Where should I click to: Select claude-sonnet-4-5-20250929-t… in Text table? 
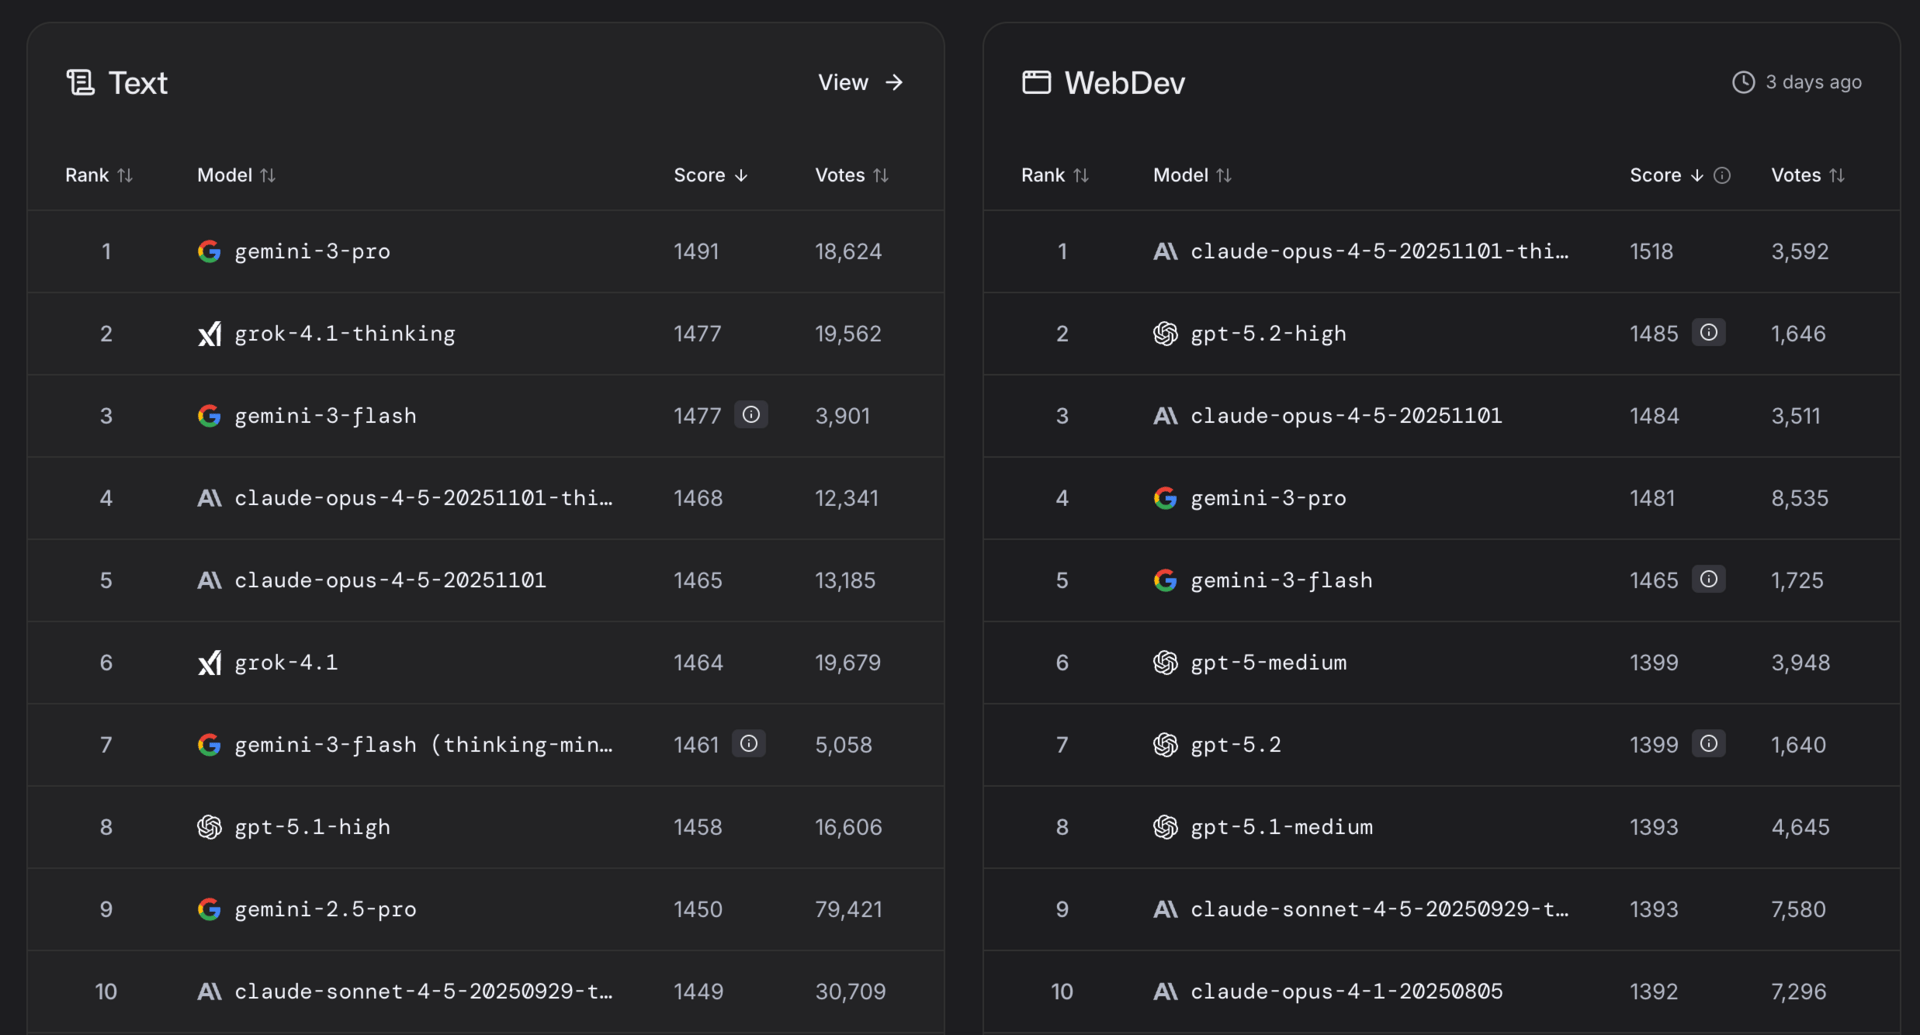[x=424, y=992]
